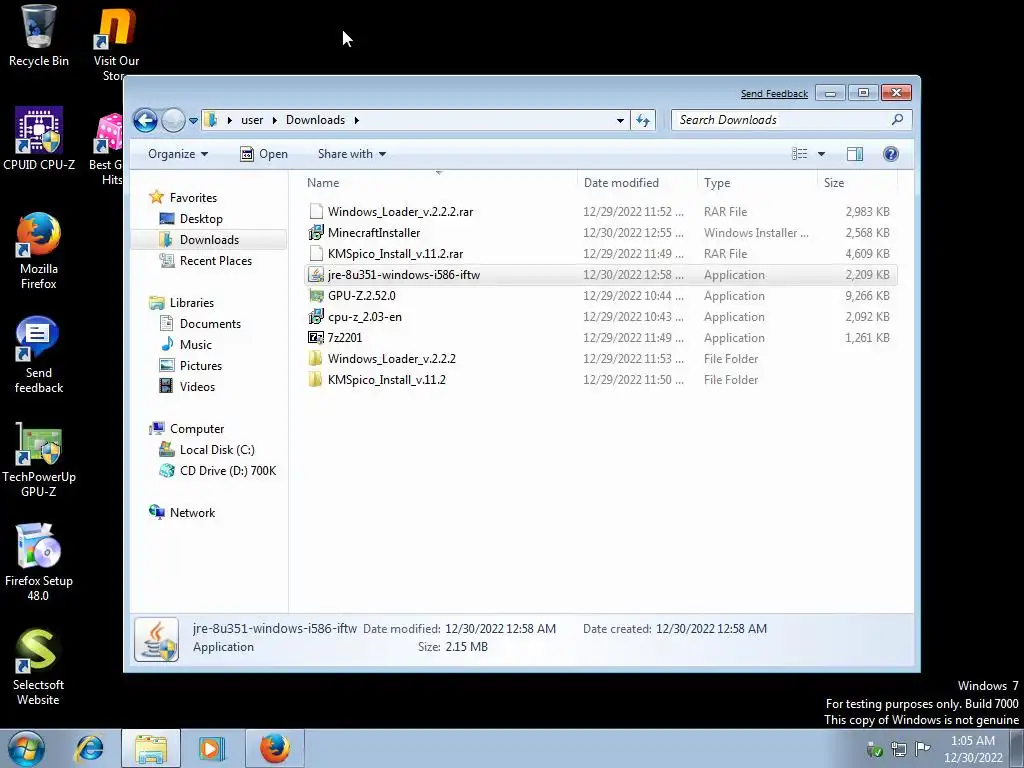1024x768 pixels.
Task: Click the Favorites group header
Action: (193, 198)
